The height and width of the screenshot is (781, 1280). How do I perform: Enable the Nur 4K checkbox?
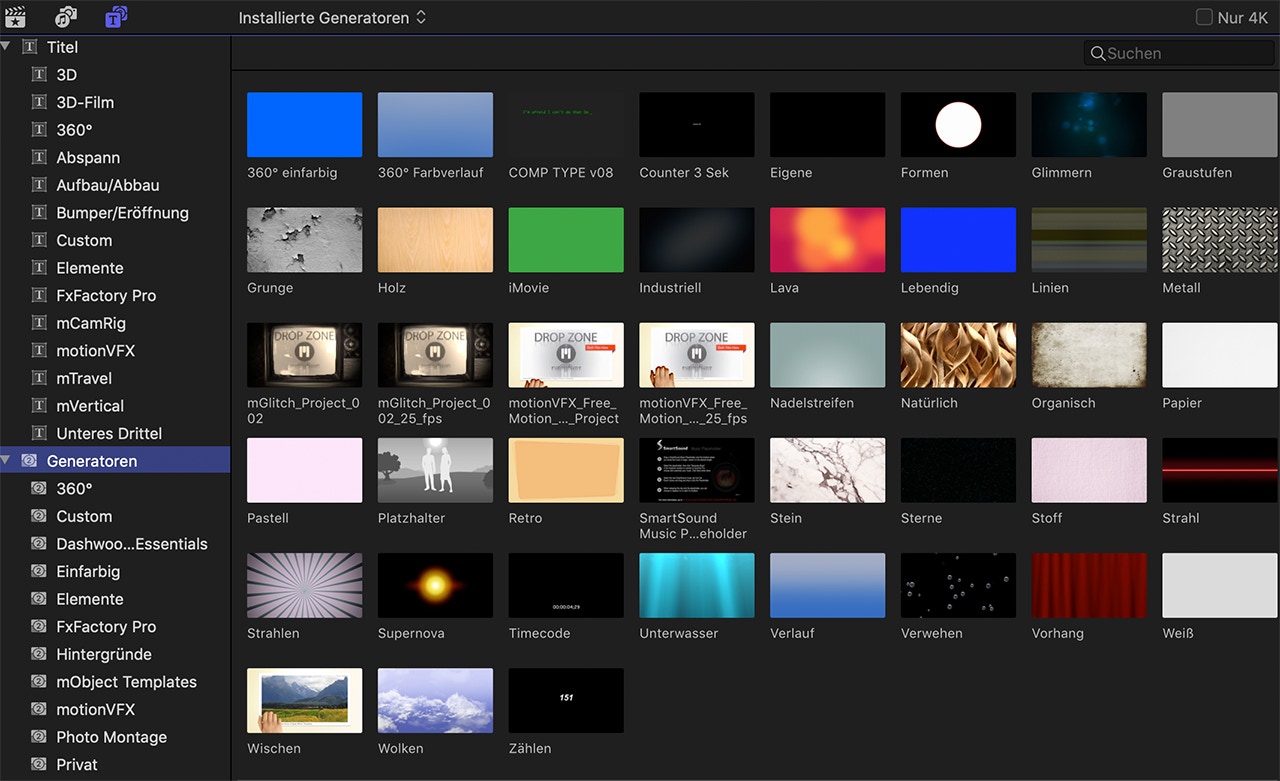(x=1204, y=17)
